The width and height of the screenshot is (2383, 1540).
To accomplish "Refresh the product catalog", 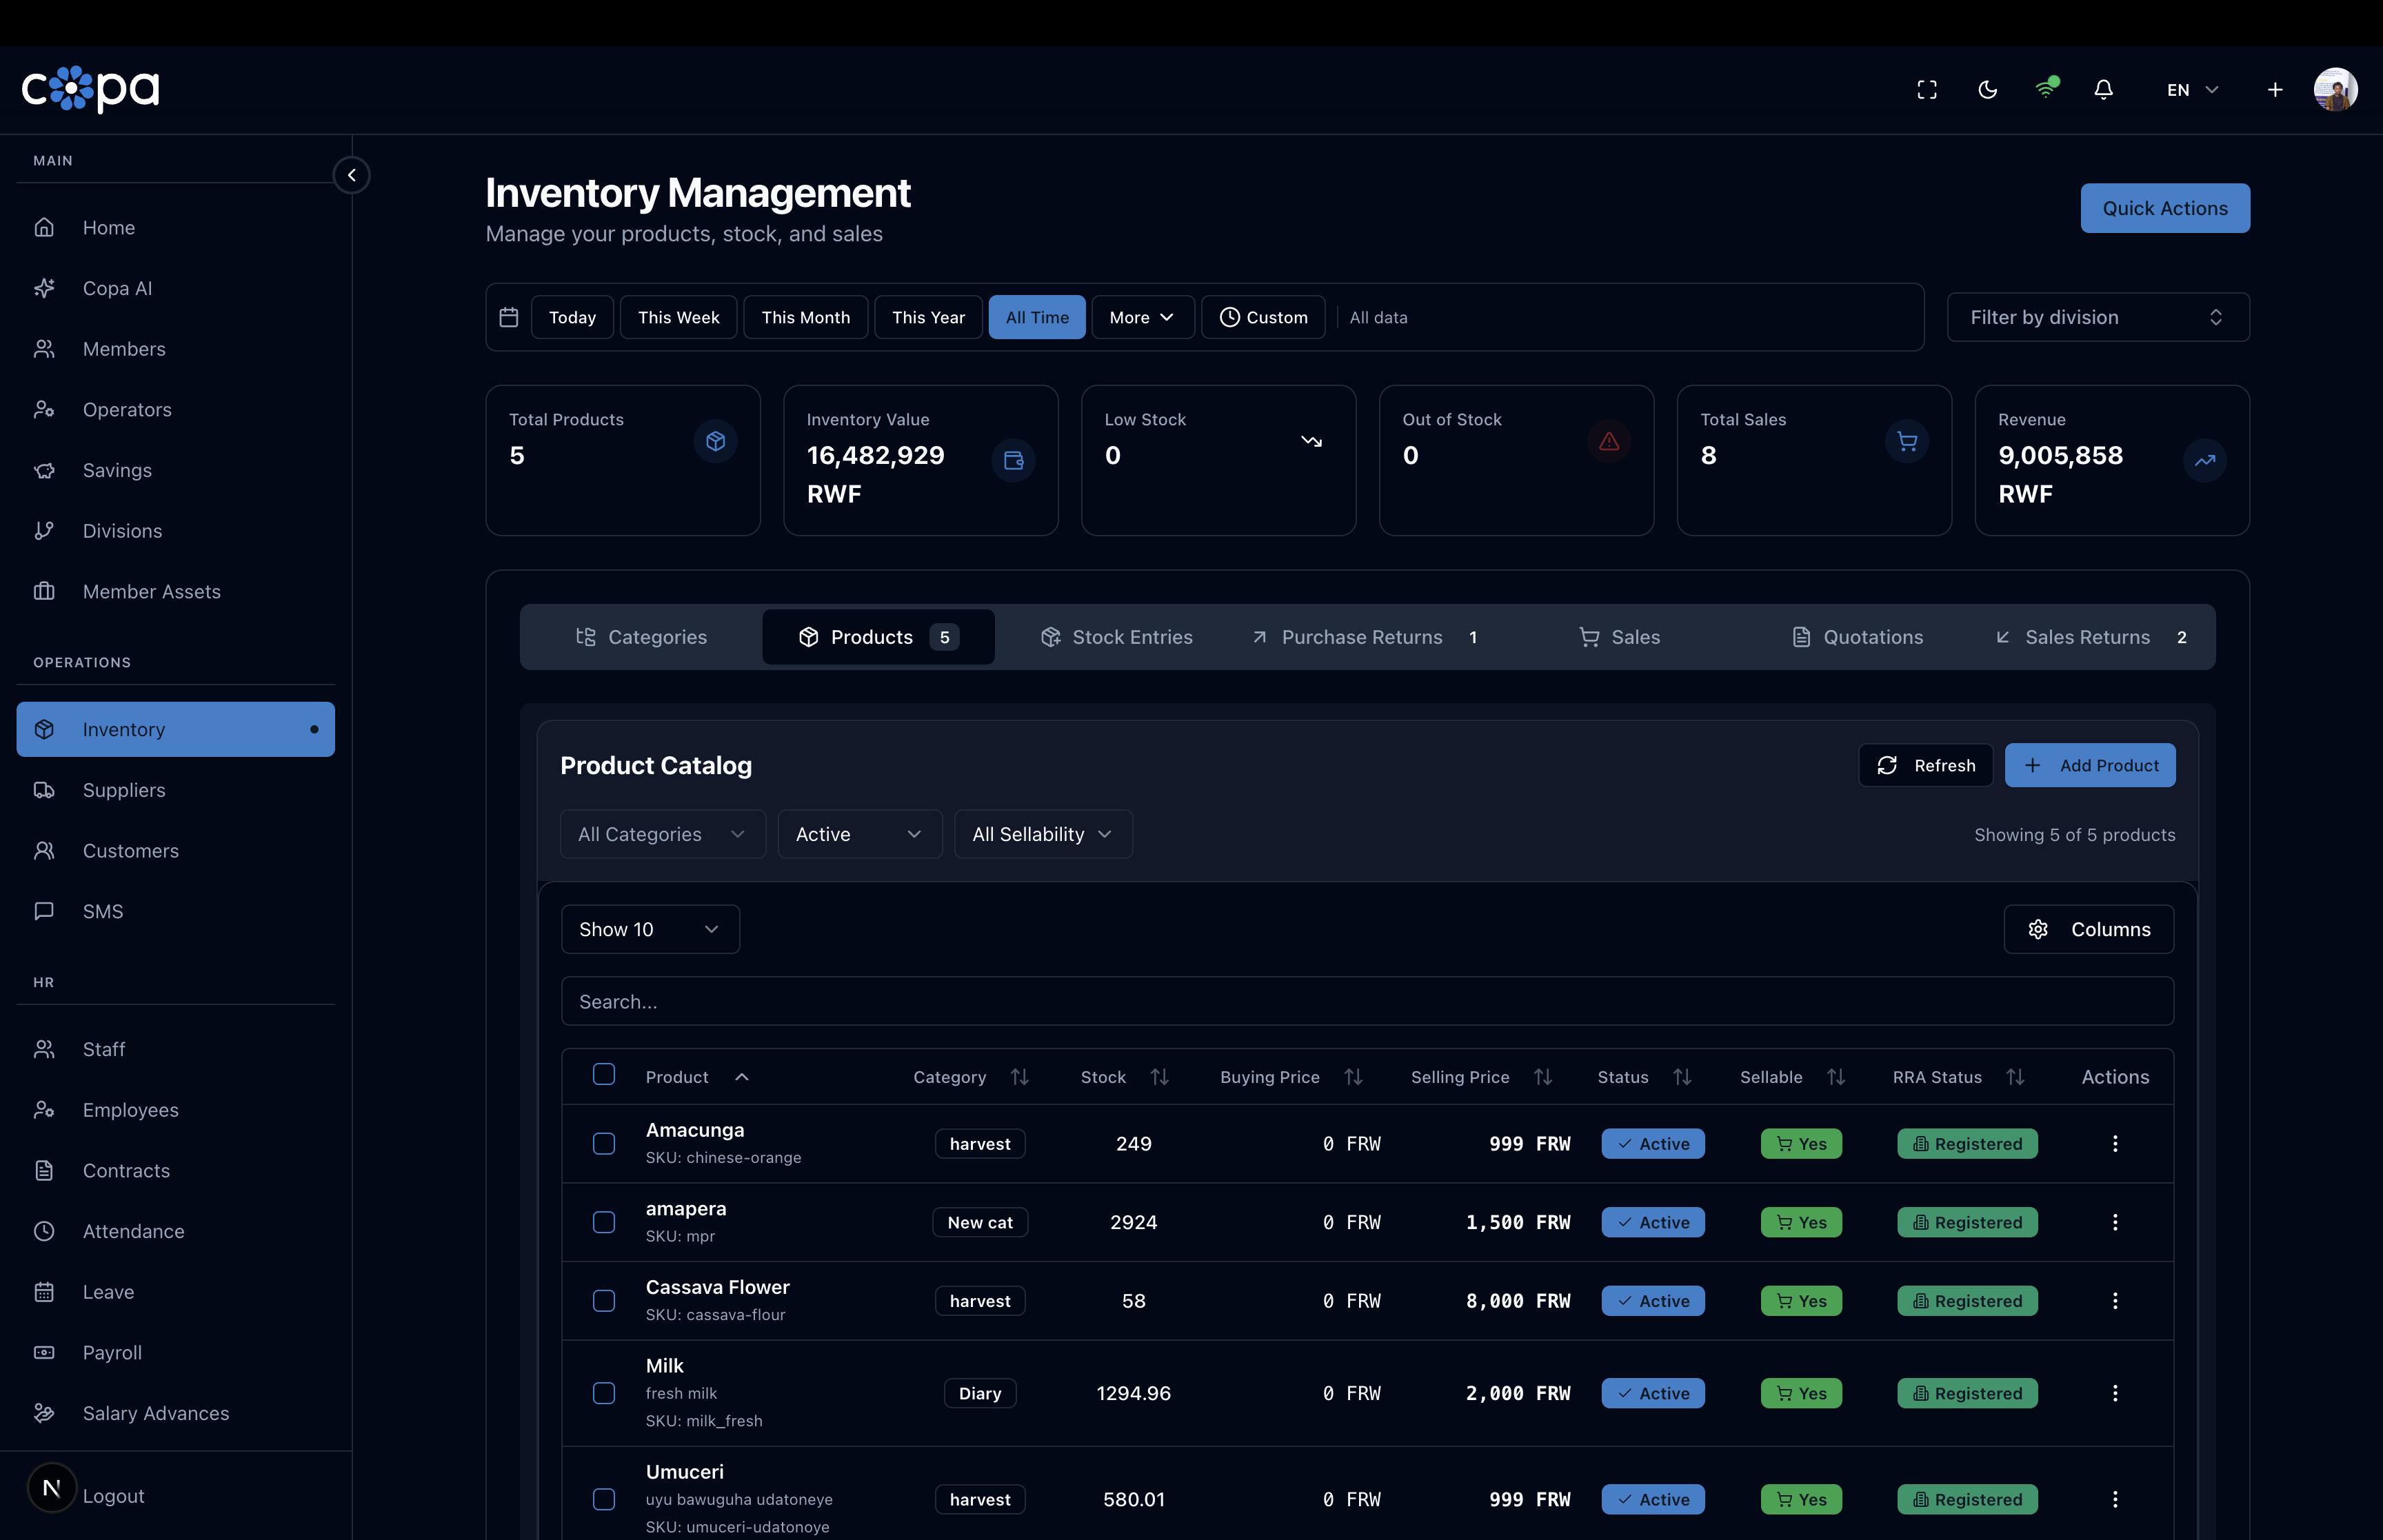I will pyautogui.click(x=1925, y=765).
